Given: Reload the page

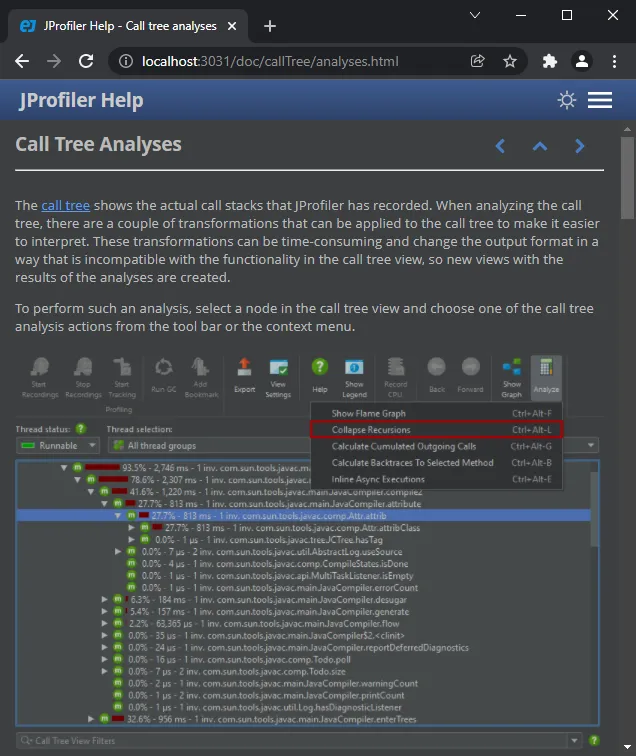Looking at the screenshot, I should pyautogui.click(x=86, y=61).
